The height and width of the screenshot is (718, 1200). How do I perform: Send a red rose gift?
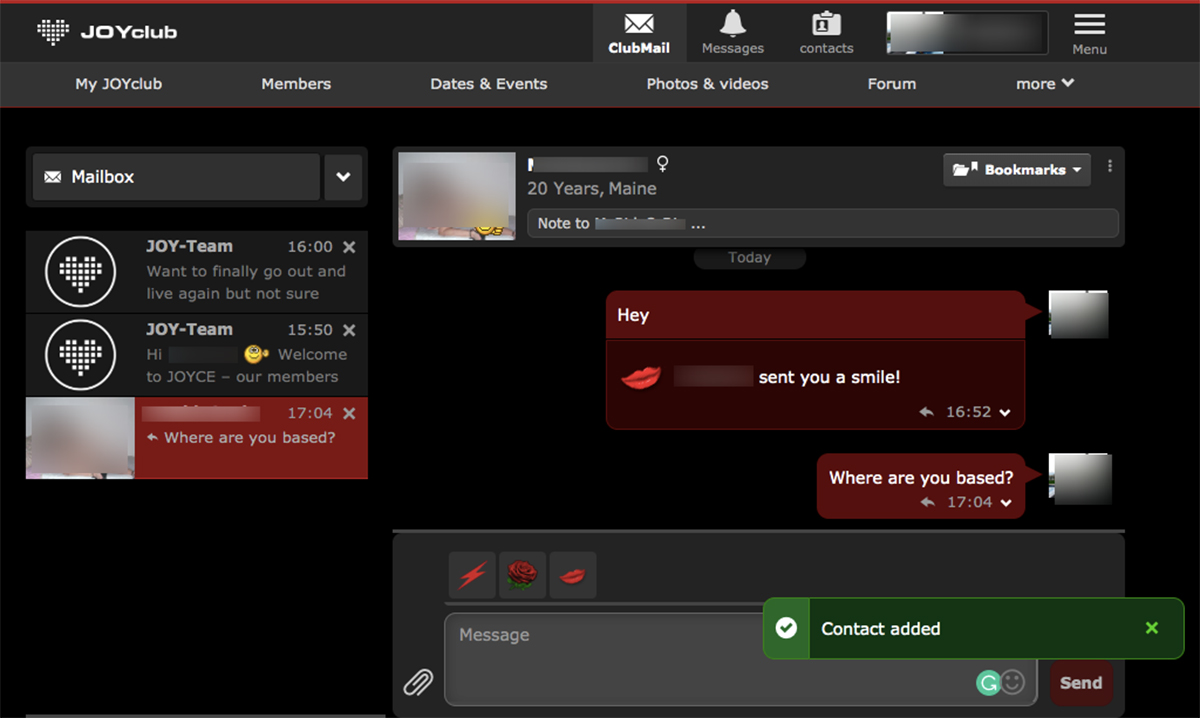coord(523,575)
